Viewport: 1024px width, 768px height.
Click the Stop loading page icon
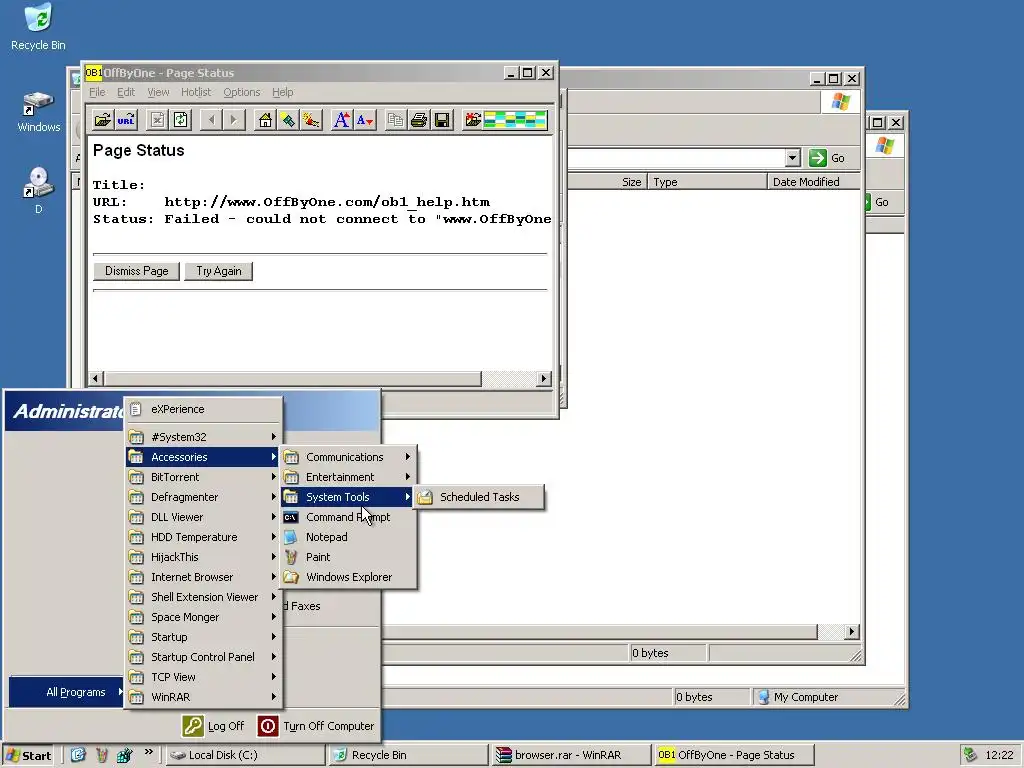pyautogui.click(x=157, y=120)
